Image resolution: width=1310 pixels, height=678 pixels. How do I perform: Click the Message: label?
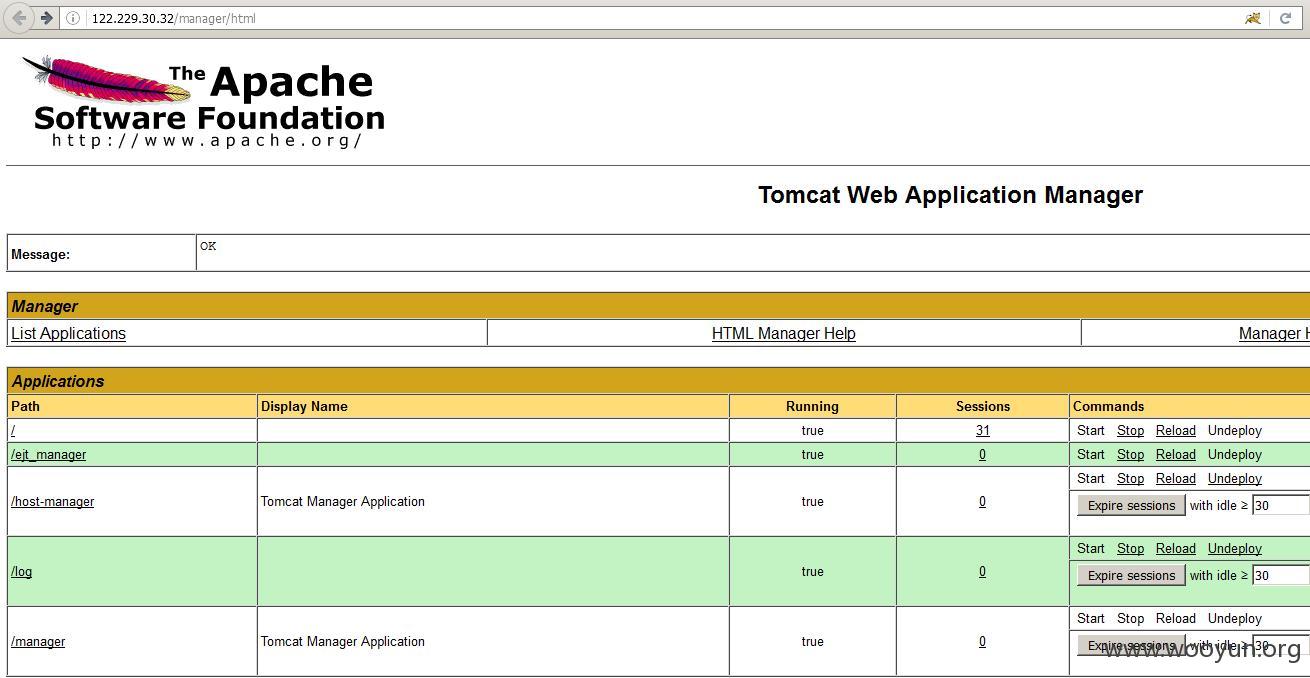[40, 254]
